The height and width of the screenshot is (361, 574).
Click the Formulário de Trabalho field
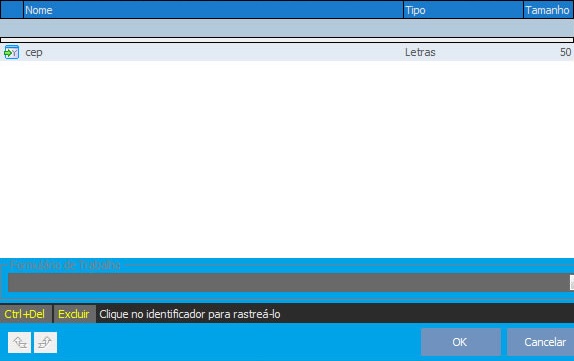tap(288, 283)
